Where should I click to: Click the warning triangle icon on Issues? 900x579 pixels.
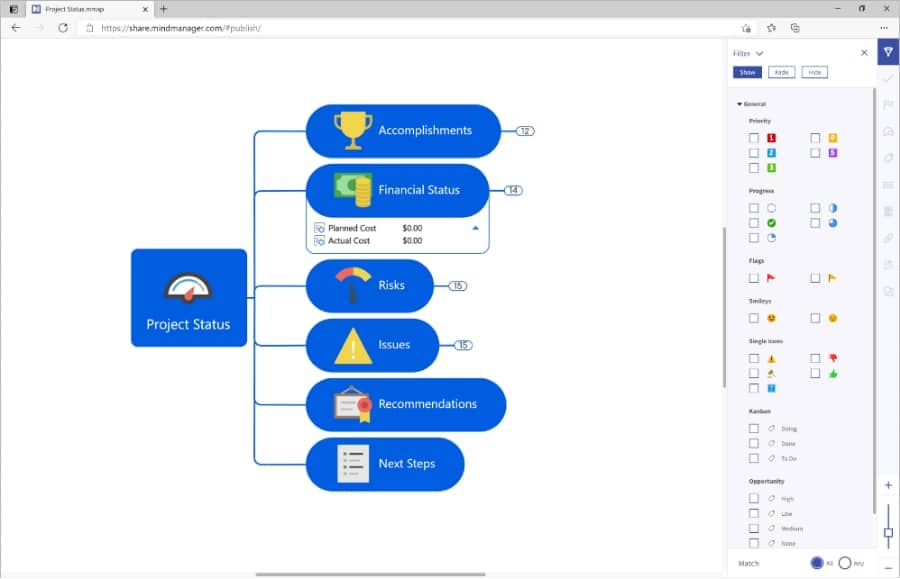pos(352,345)
